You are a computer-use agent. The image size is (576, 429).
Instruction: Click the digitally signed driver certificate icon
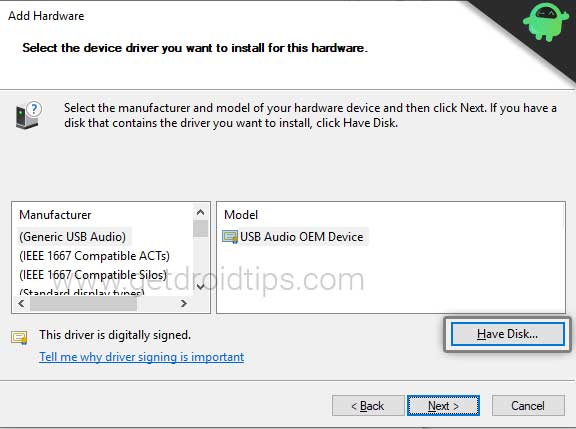[x=19, y=337]
